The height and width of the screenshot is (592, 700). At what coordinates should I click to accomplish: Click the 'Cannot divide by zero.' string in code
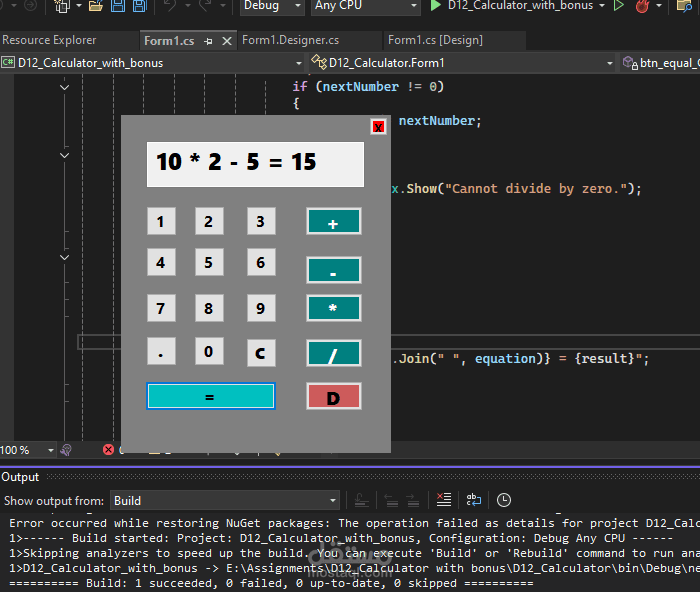[x=536, y=189]
